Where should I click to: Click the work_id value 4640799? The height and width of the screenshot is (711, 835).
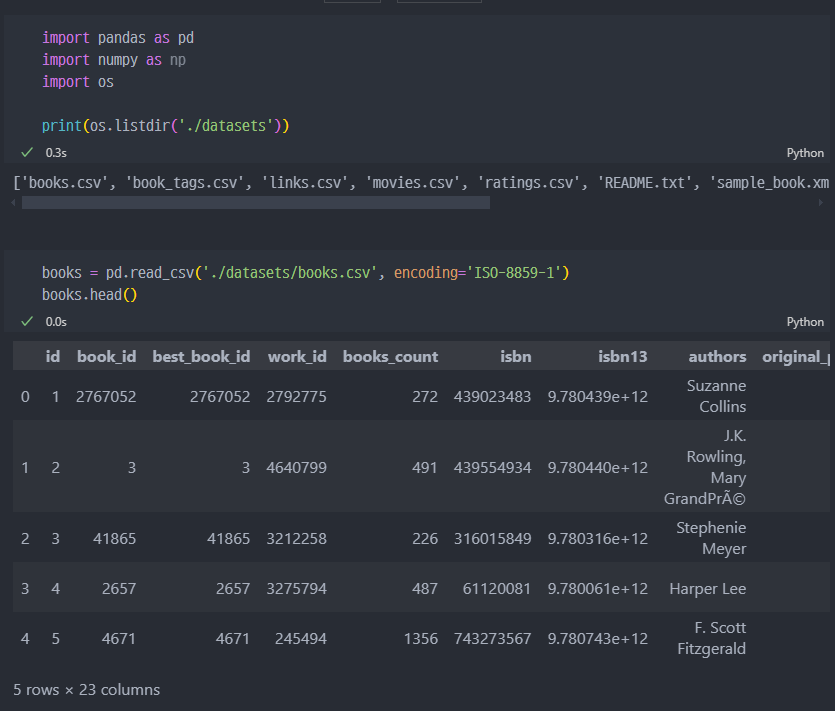[296, 468]
